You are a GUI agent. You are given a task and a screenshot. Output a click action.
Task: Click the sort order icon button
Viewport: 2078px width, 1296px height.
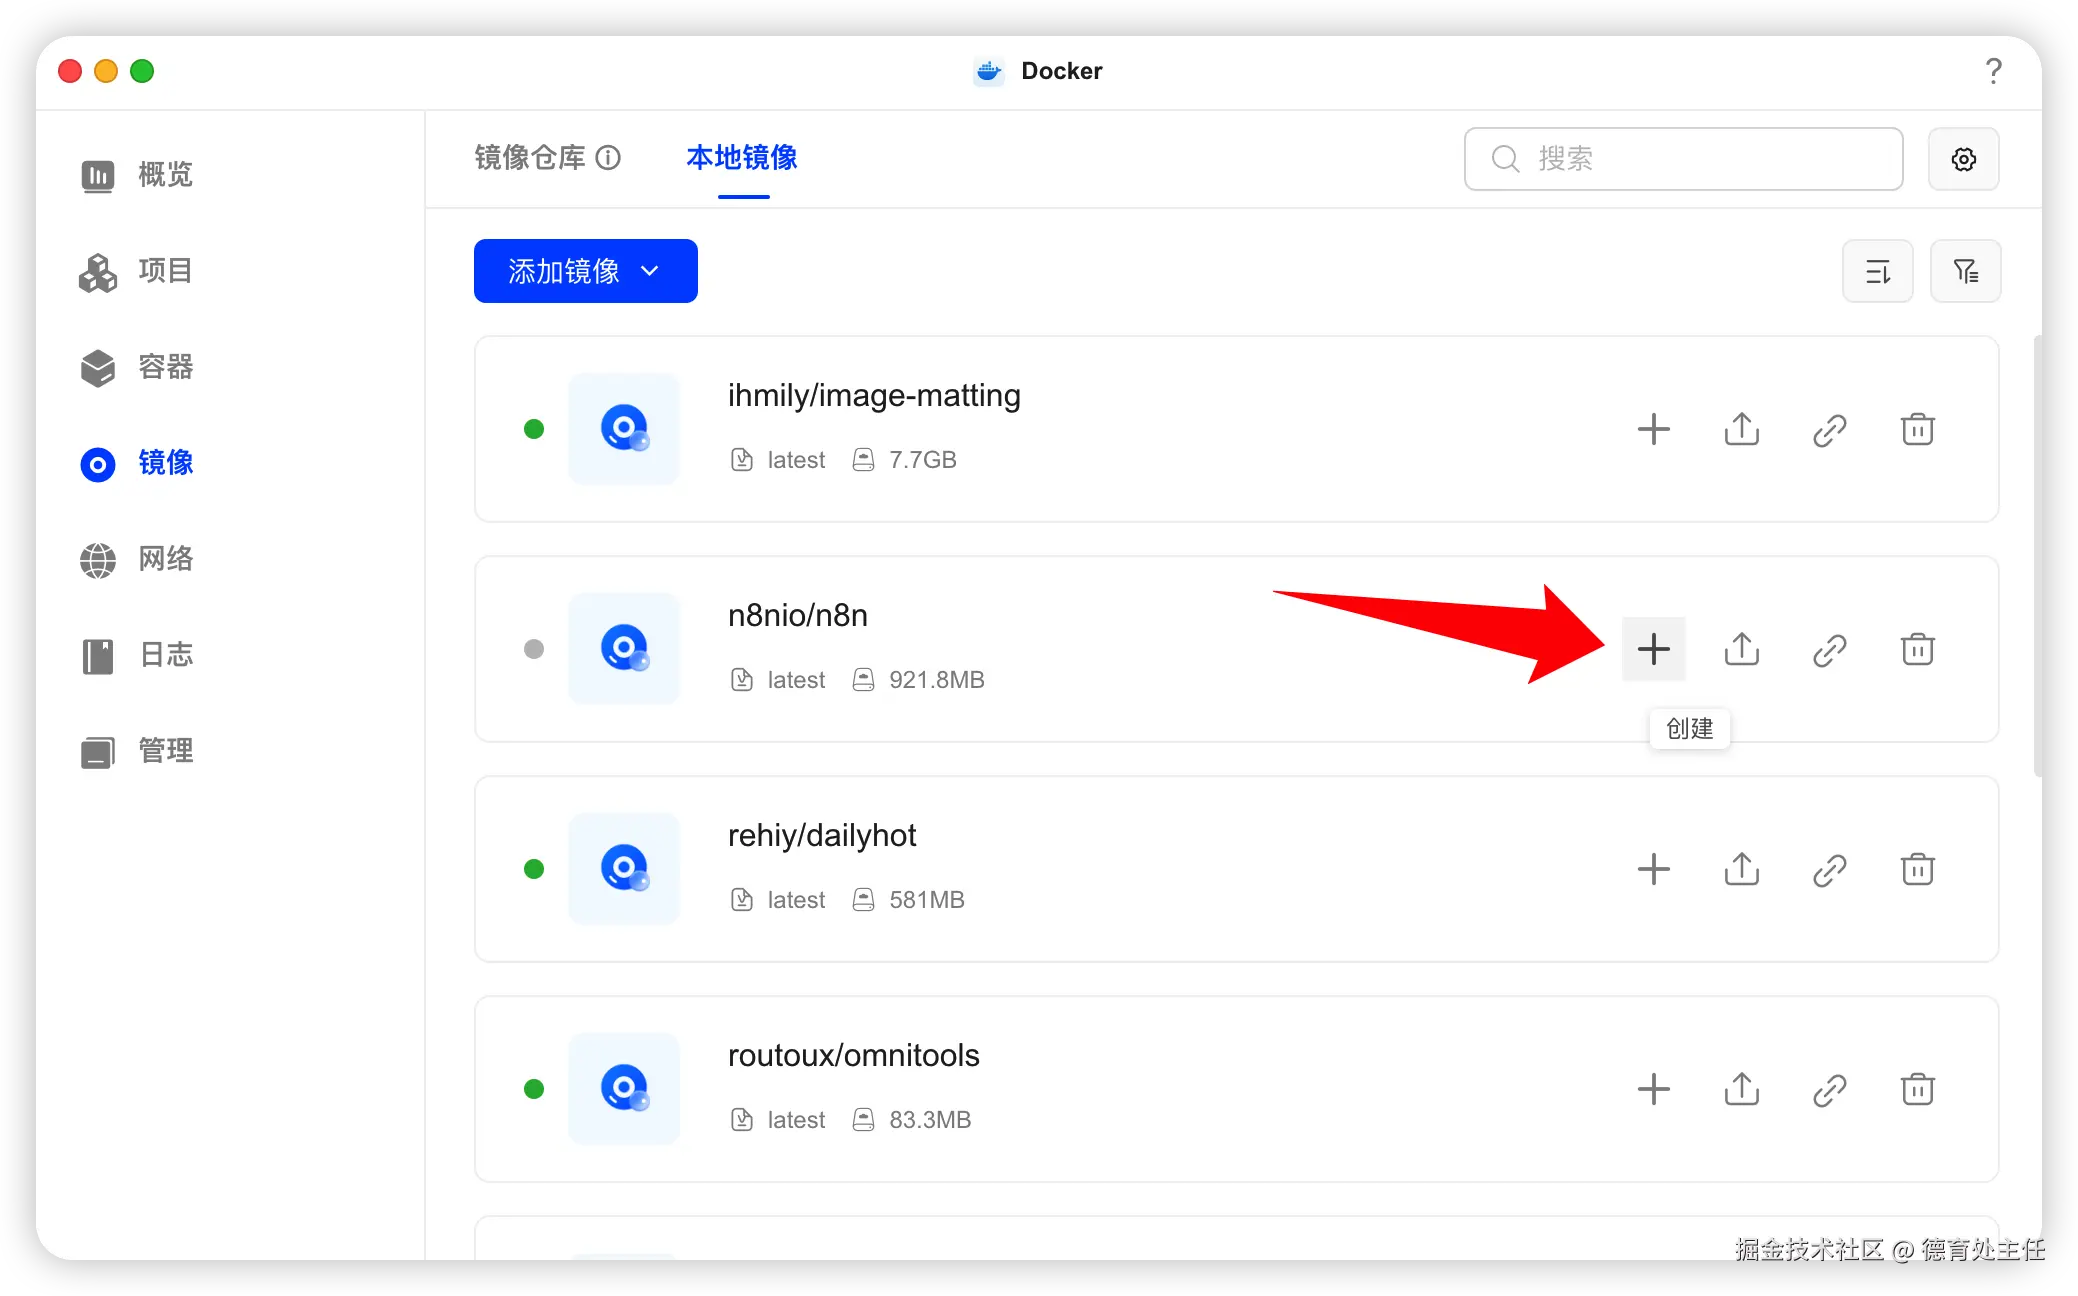pos(1877,271)
